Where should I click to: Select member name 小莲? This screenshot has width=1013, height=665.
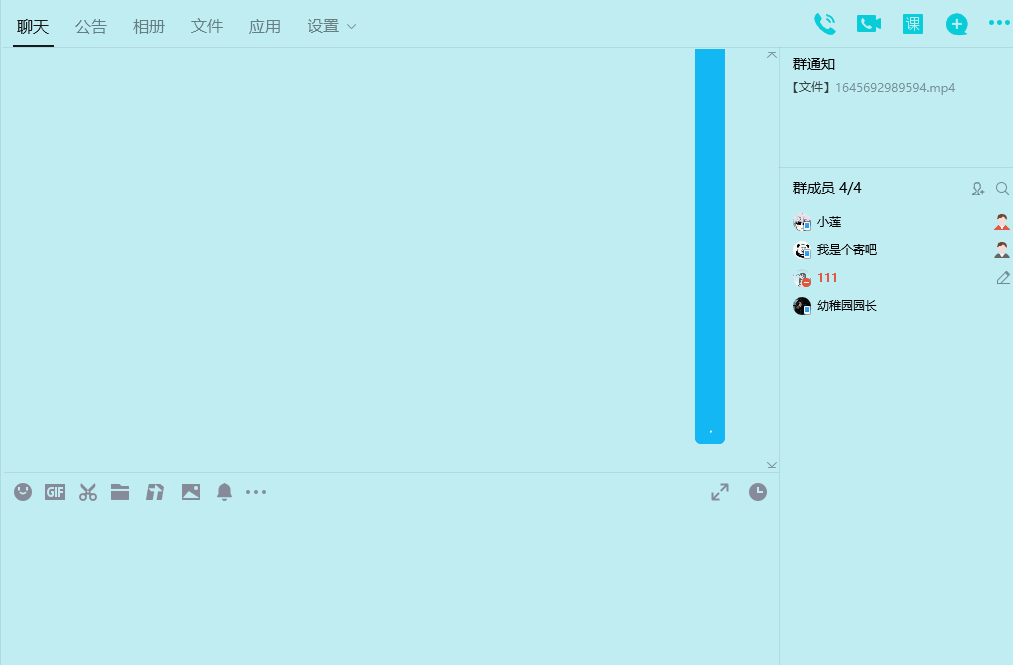click(x=829, y=222)
